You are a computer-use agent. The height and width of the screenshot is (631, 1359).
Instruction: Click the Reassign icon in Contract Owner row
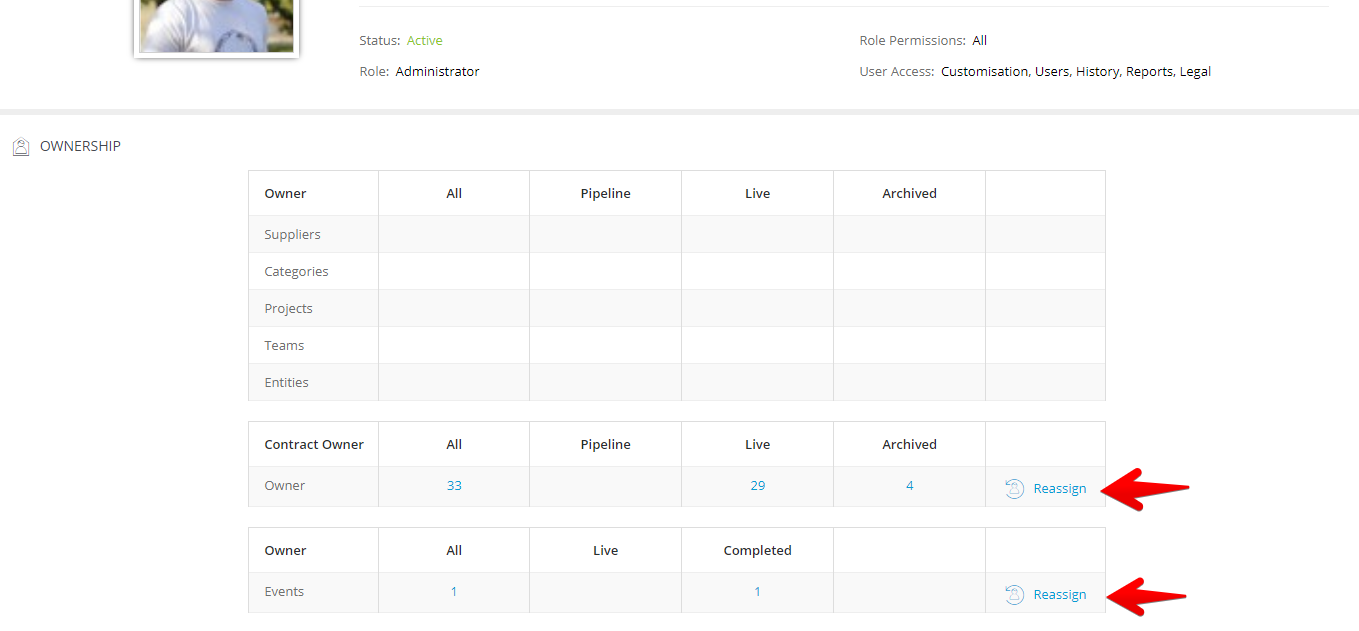pyautogui.click(x=1014, y=489)
